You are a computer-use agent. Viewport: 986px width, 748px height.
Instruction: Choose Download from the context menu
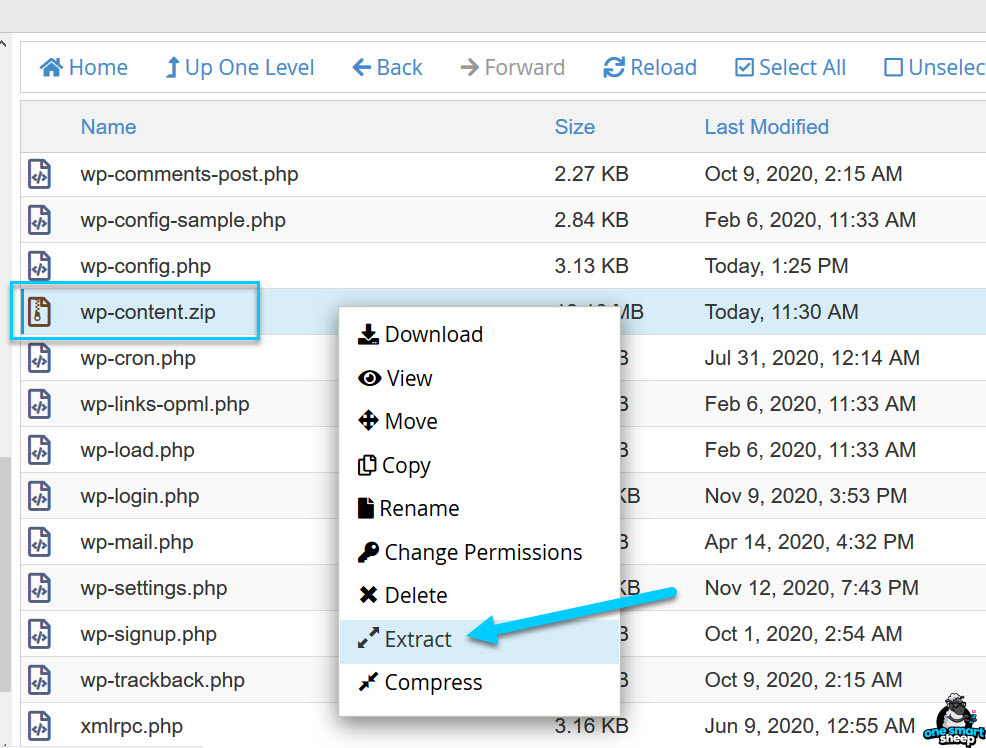[479, 334]
